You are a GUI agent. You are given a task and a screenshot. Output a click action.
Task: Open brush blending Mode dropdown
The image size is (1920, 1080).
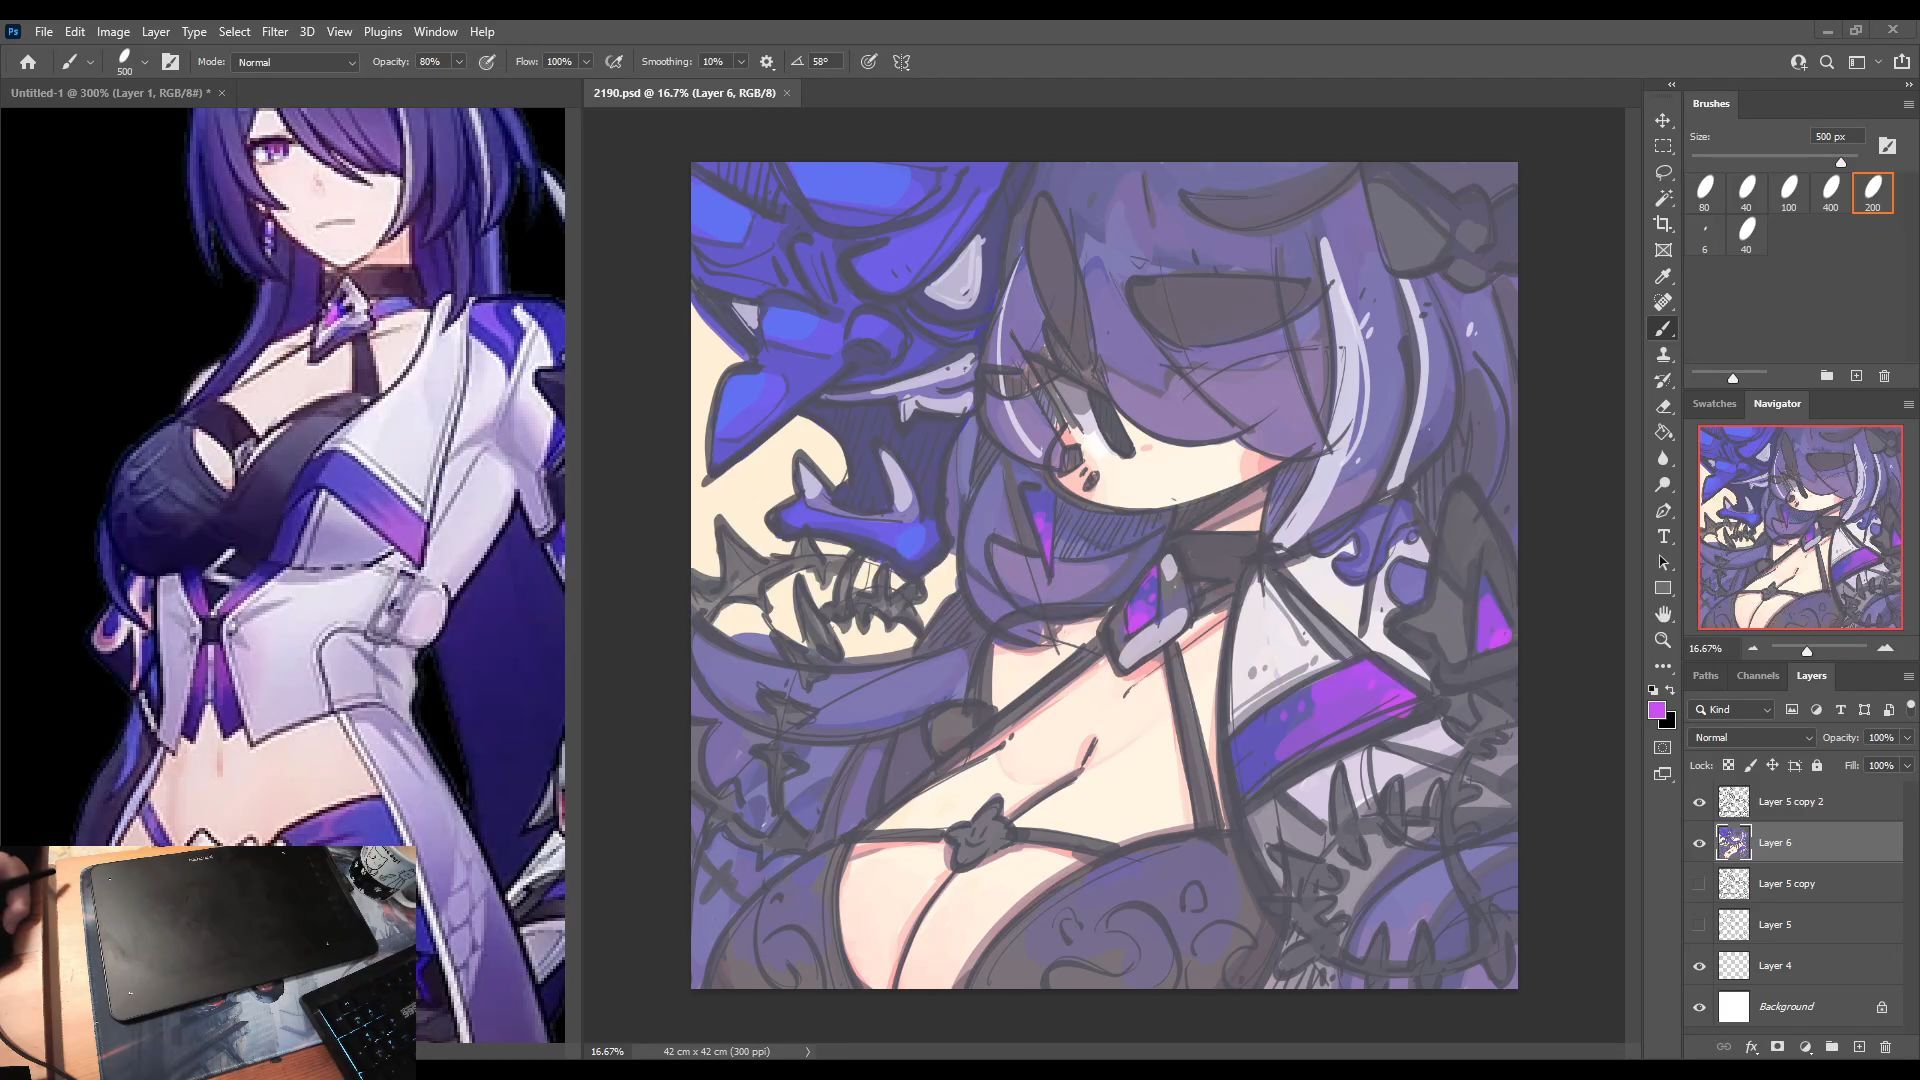coord(295,62)
